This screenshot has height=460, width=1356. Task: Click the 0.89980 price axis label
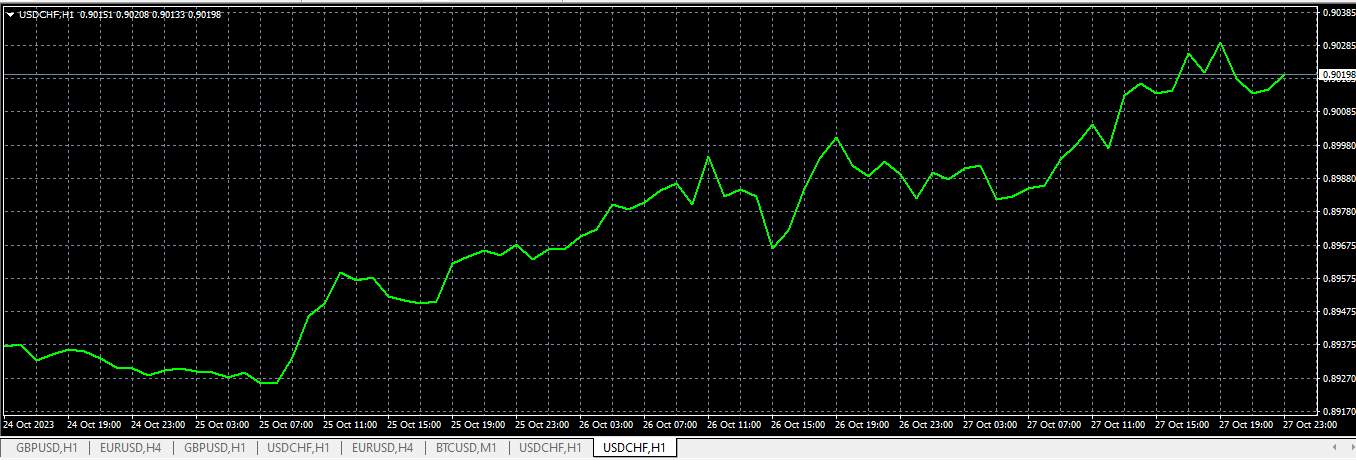pyautogui.click(x=1338, y=146)
